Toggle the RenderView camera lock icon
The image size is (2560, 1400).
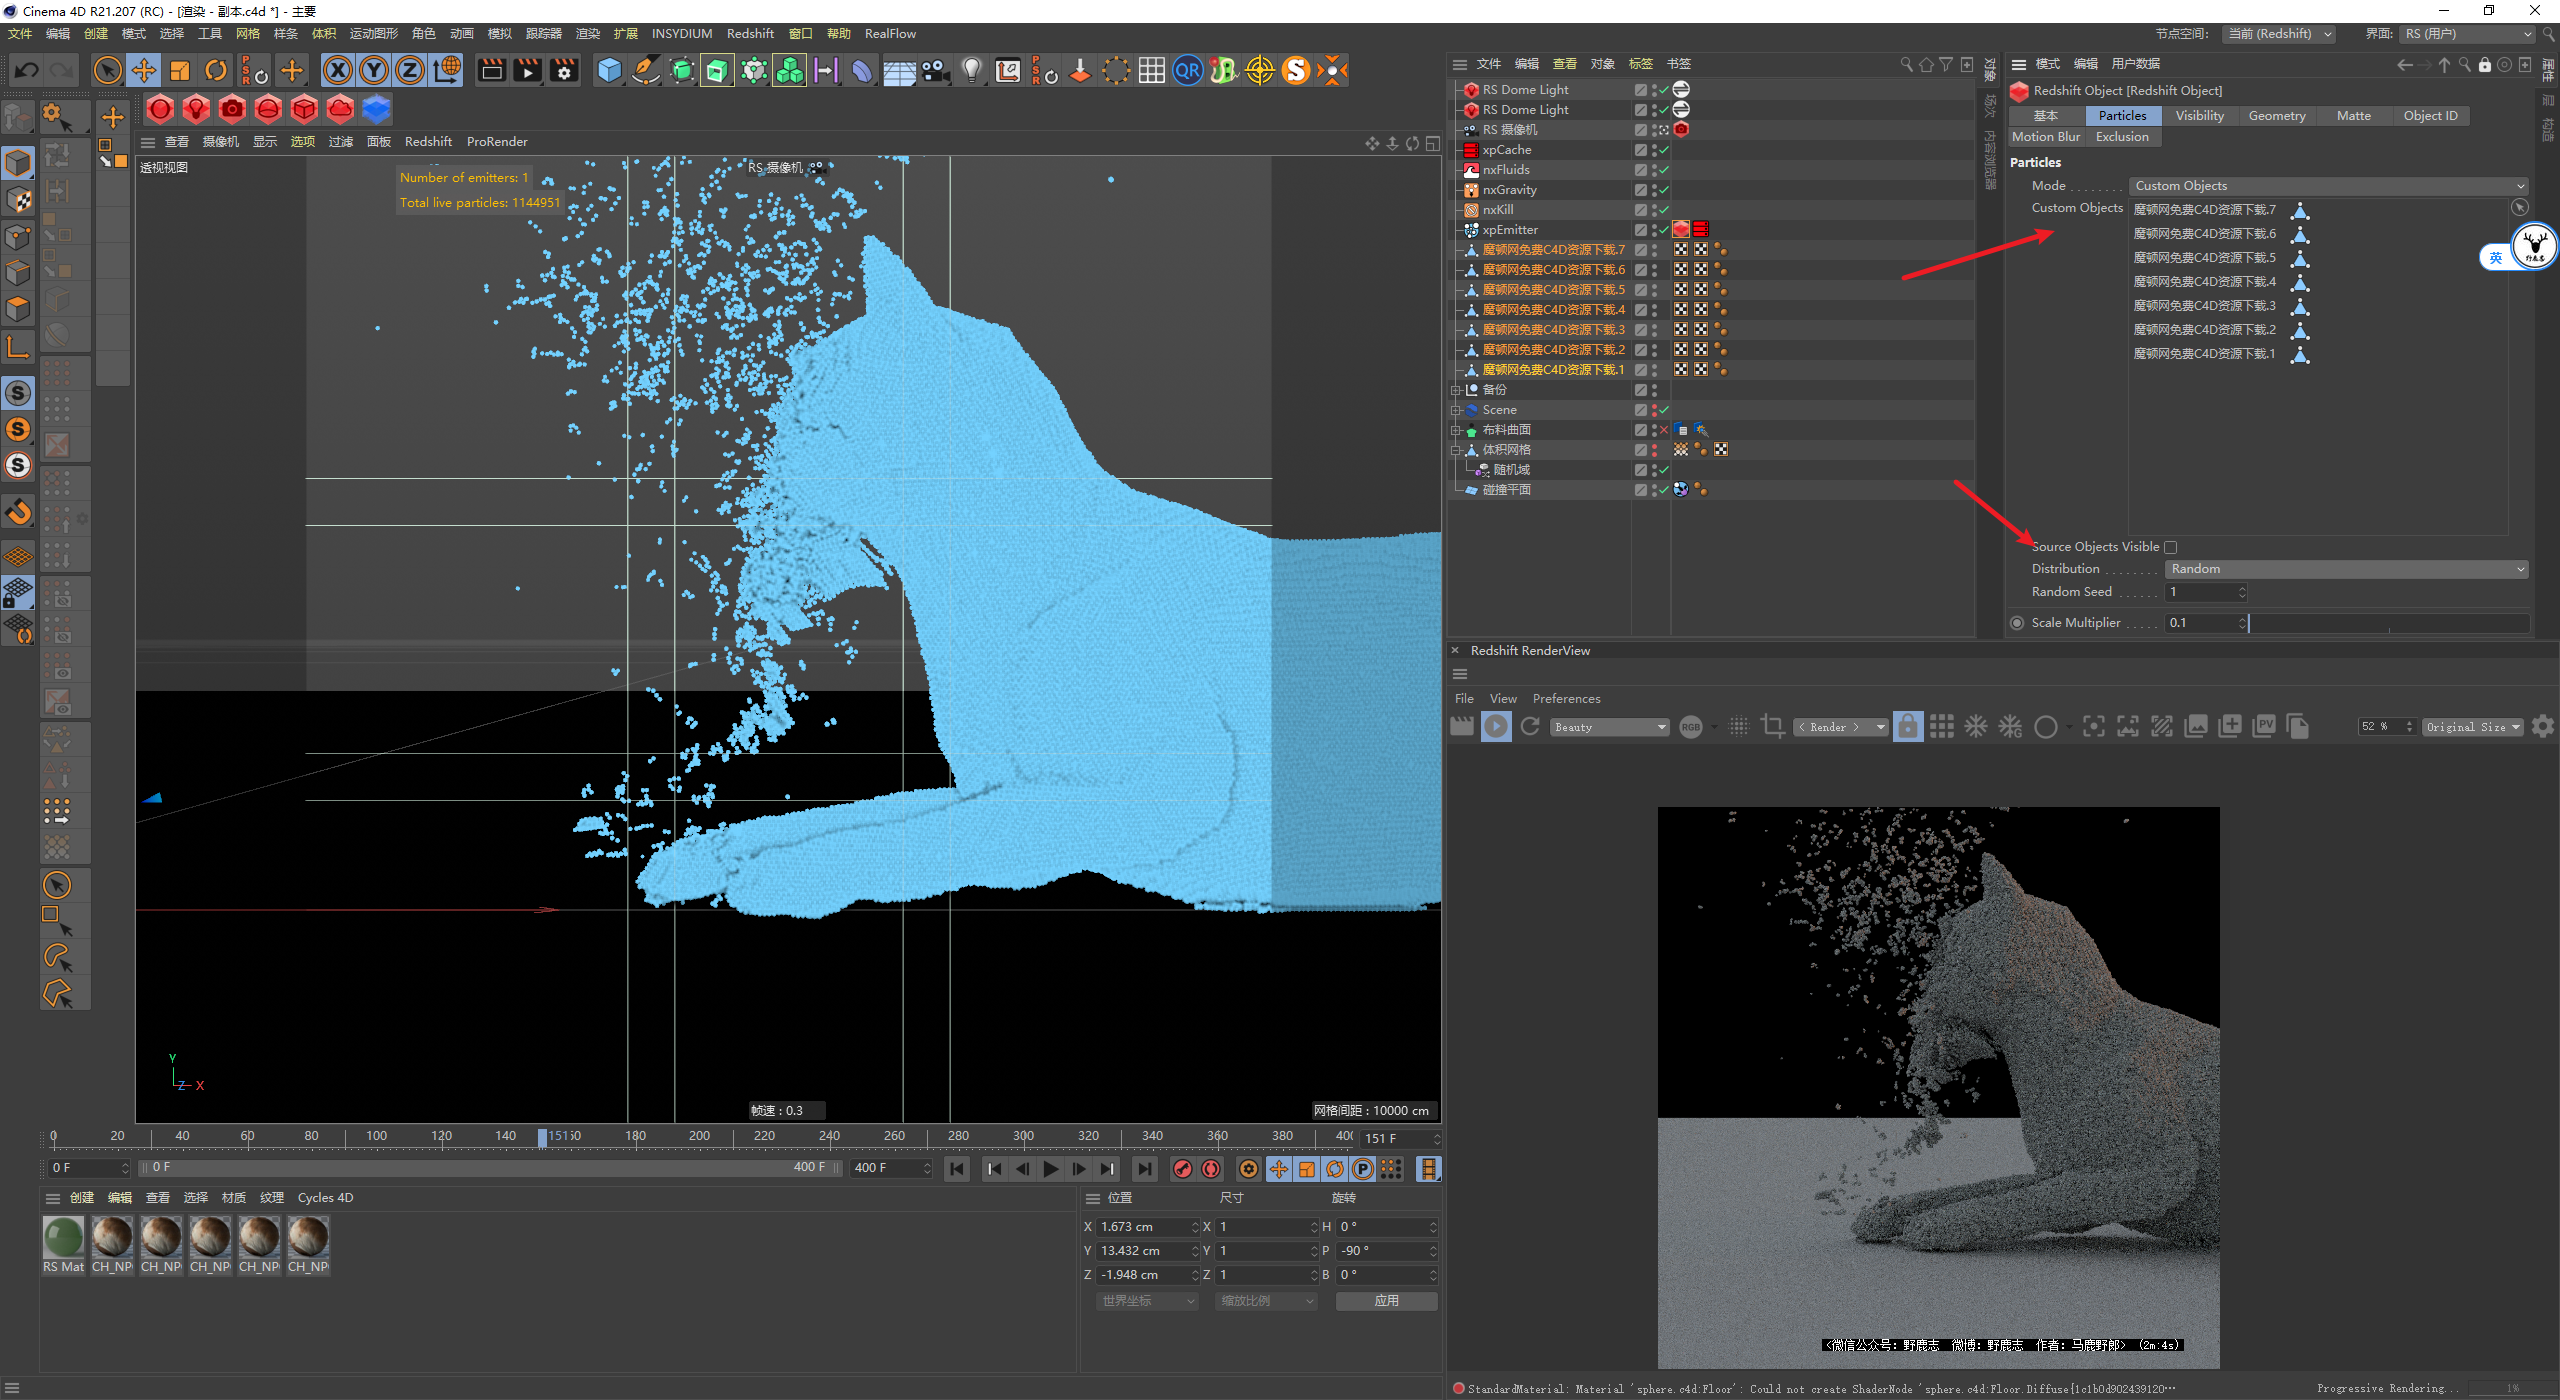pyautogui.click(x=1908, y=727)
